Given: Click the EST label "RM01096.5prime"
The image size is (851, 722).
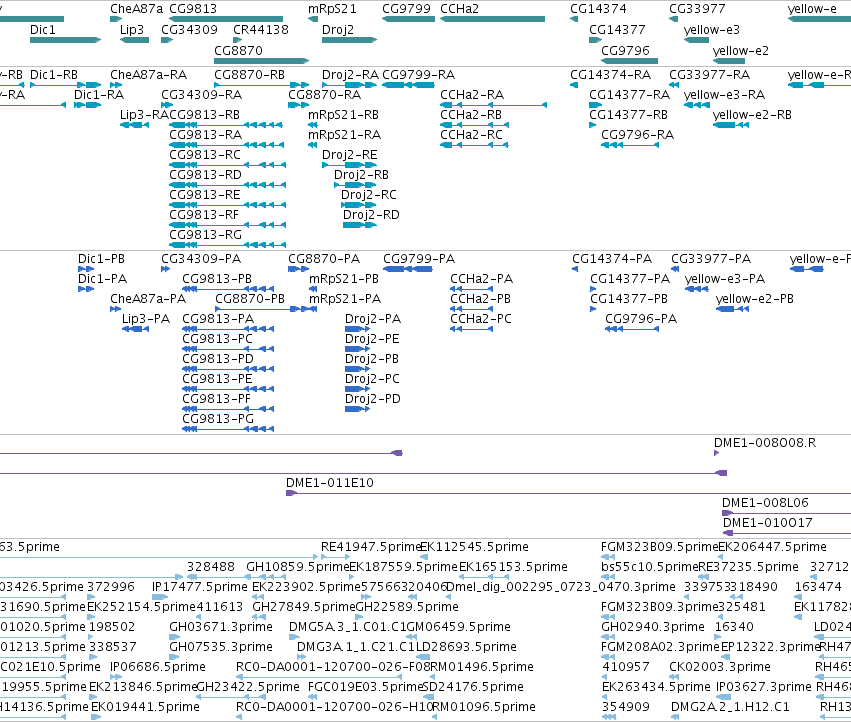Looking at the screenshot, I should click(x=483, y=707).
